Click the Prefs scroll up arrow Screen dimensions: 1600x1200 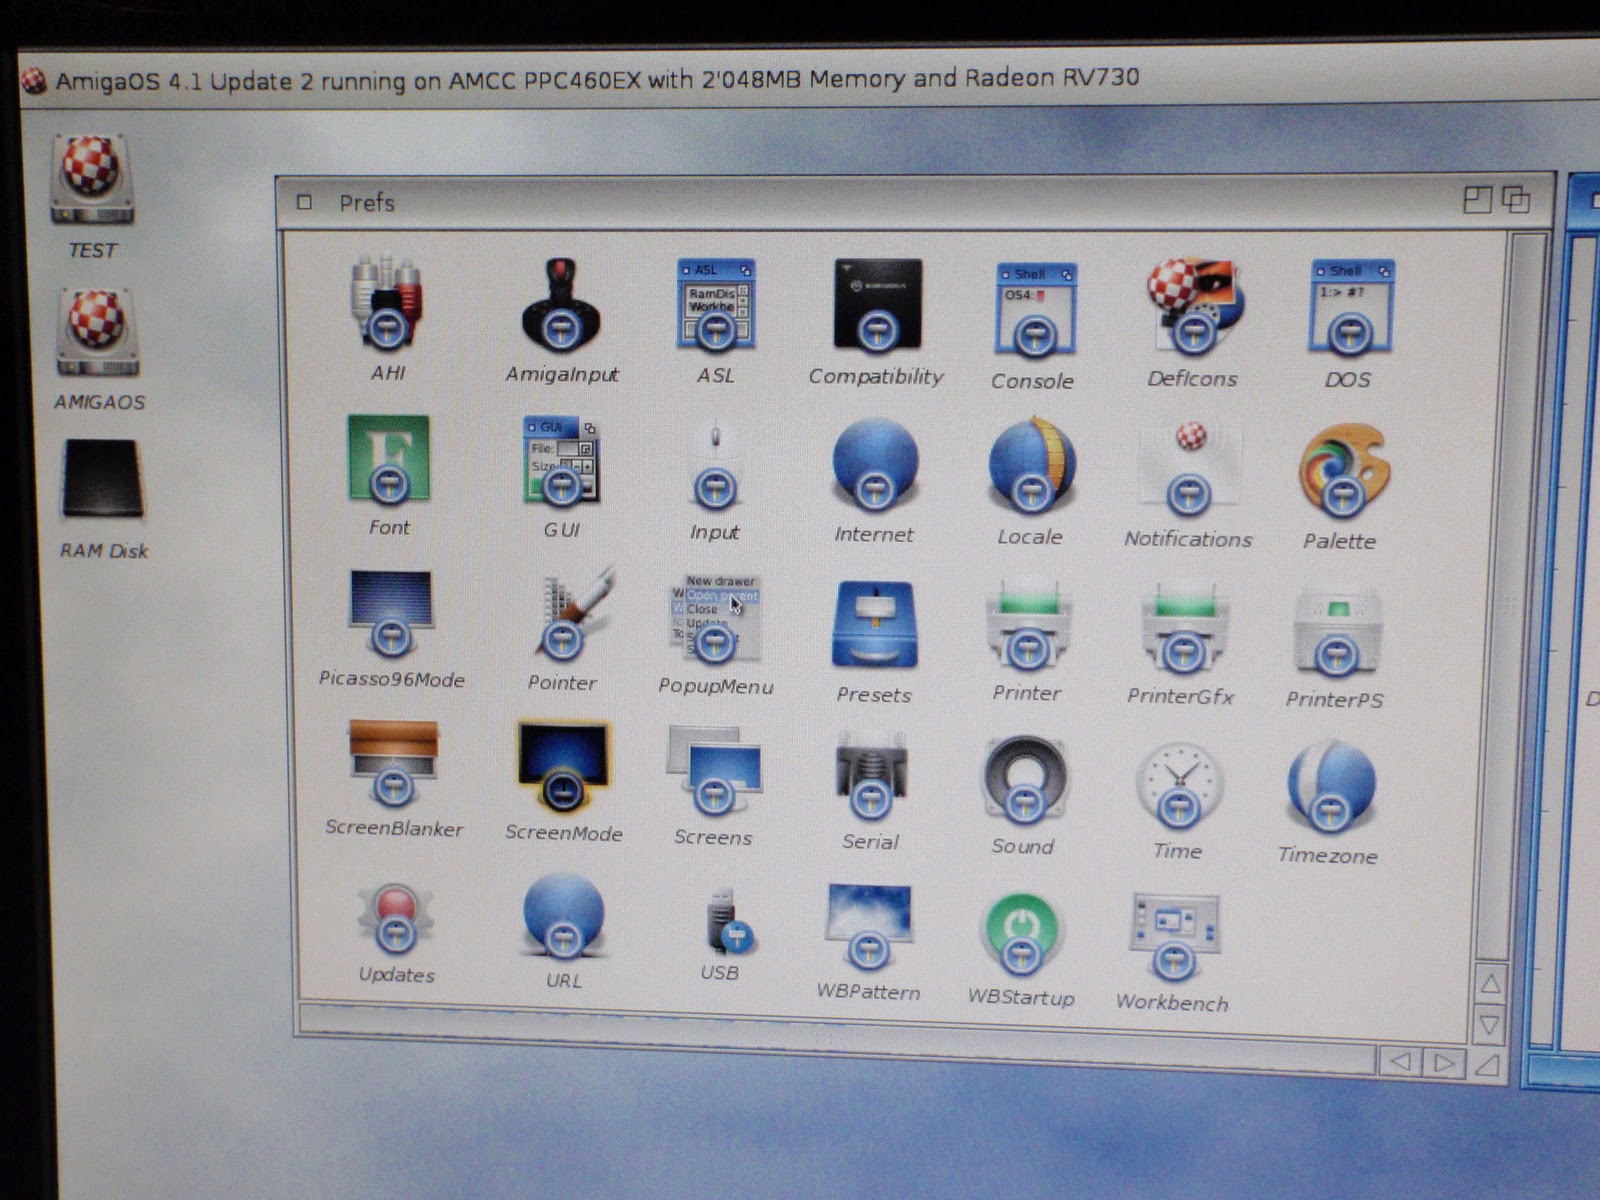pyautogui.click(x=1490, y=984)
